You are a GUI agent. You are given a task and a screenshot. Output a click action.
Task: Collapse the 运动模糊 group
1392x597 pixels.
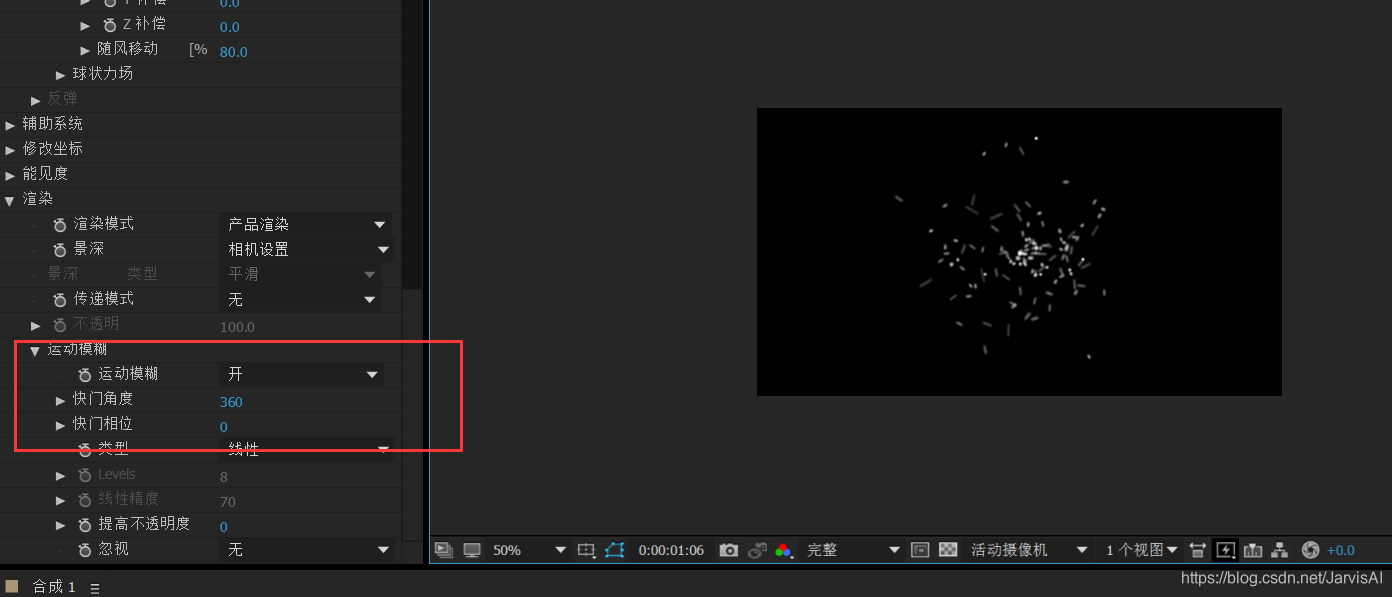(x=35, y=350)
